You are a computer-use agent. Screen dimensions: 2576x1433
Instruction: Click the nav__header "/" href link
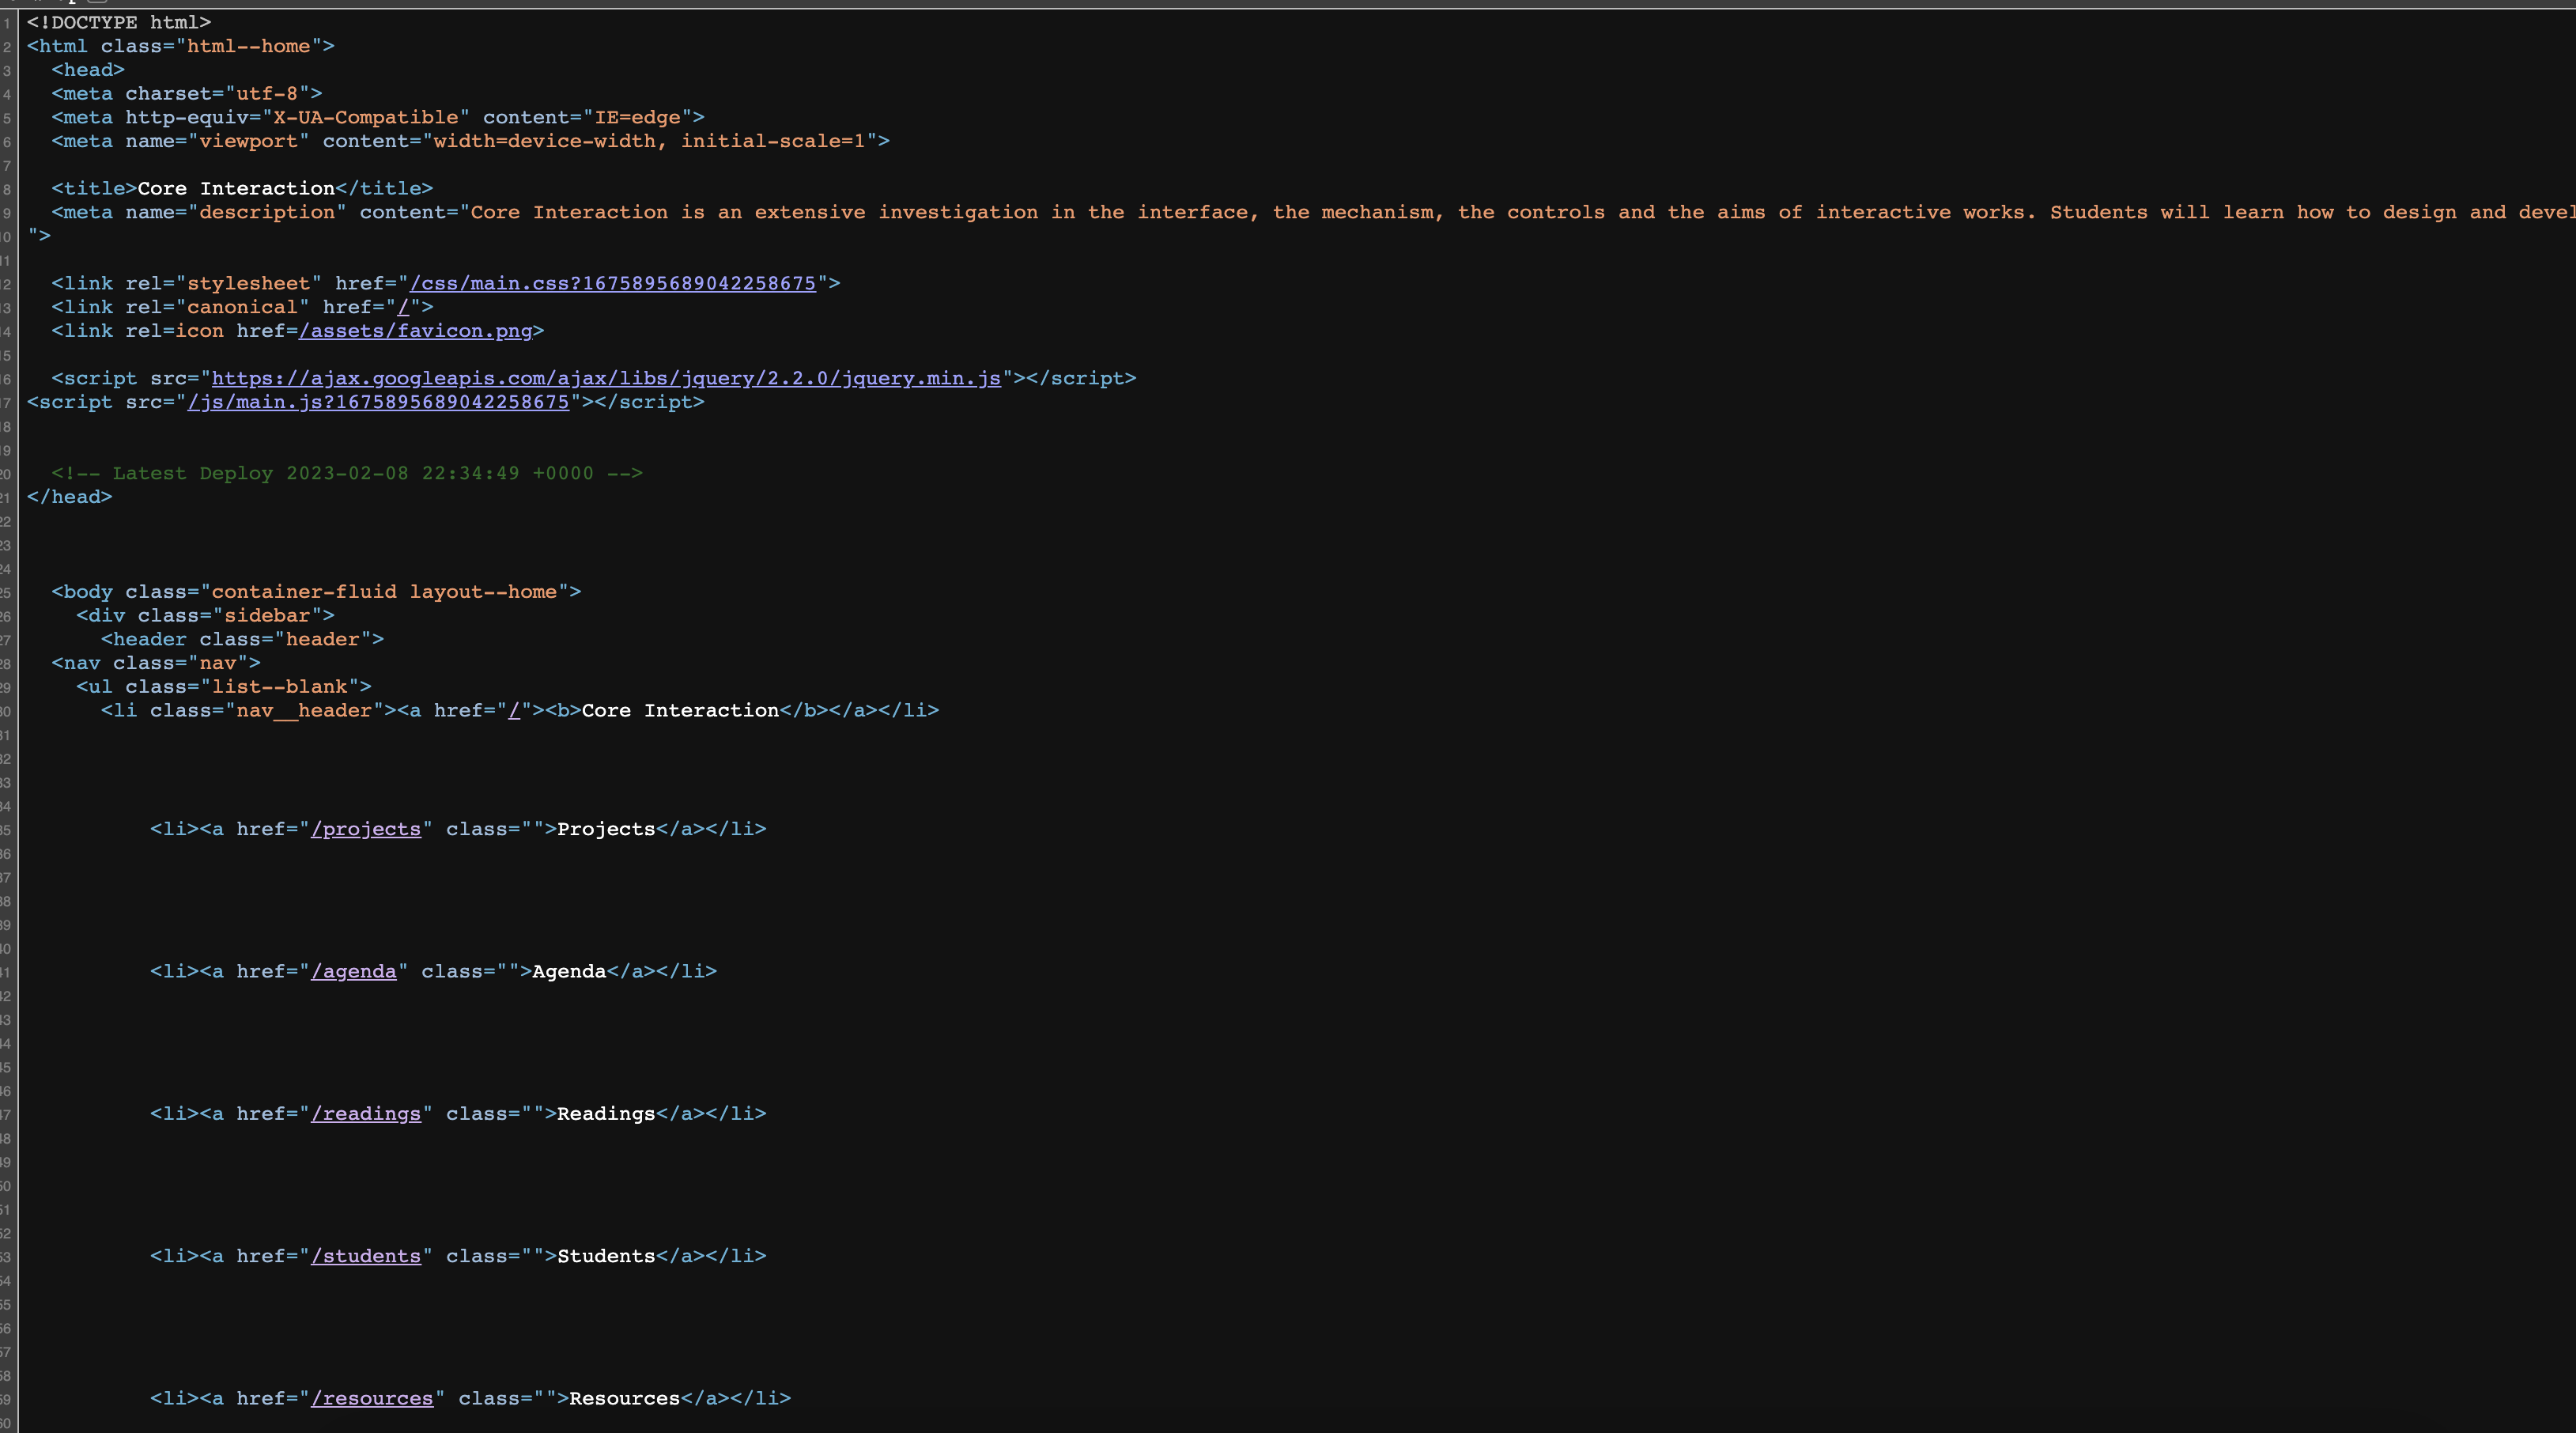pos(514,711)
